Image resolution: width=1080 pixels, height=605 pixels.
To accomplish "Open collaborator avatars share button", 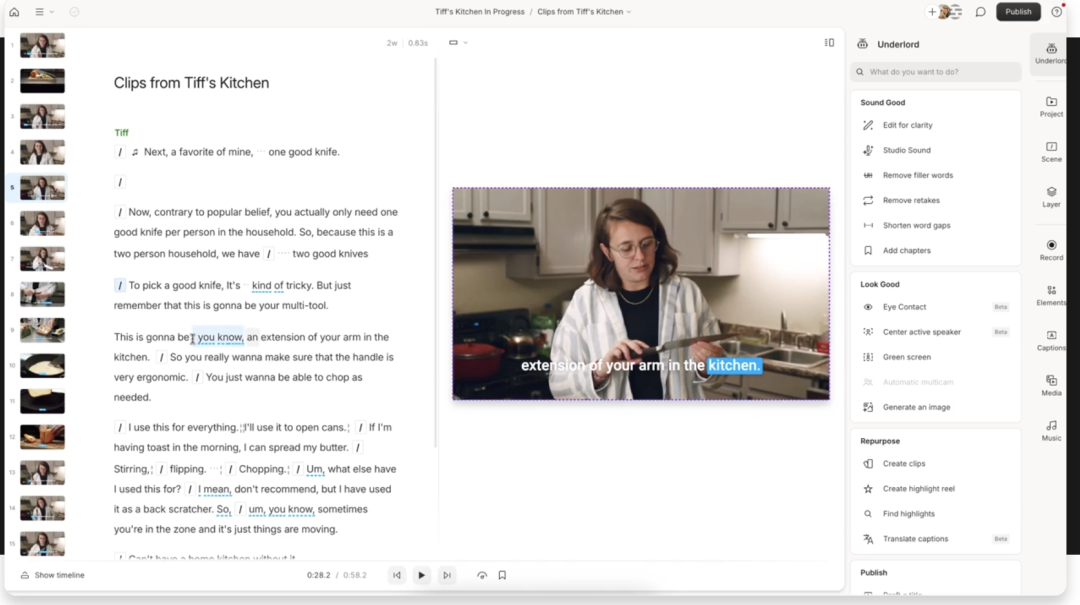I will pyautogui.click(x=944, y=12).
